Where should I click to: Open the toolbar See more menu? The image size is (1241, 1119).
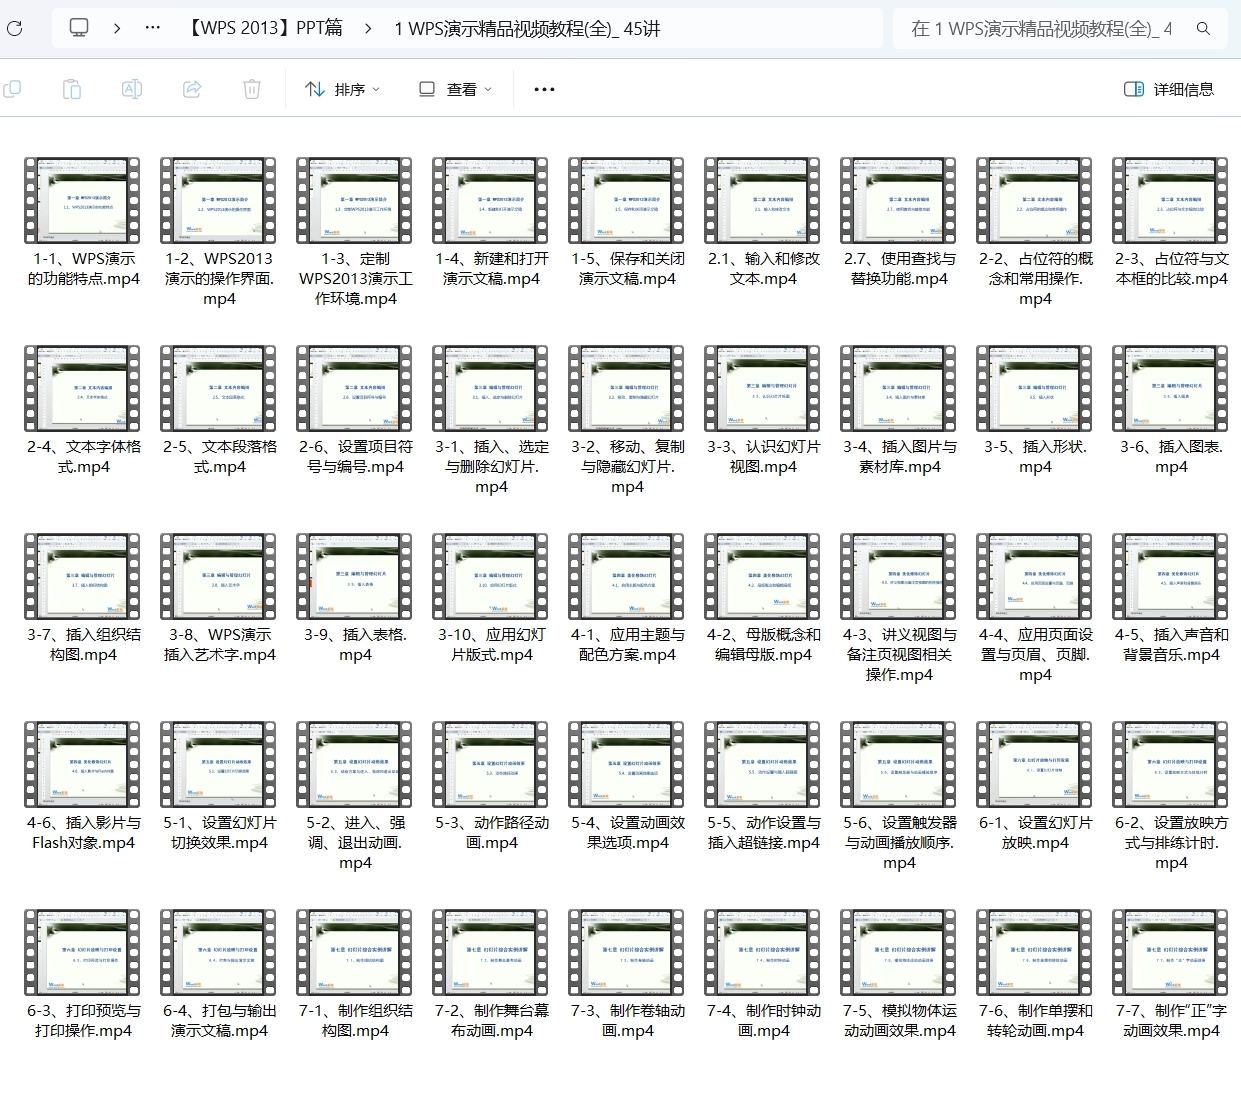point(544,89)
